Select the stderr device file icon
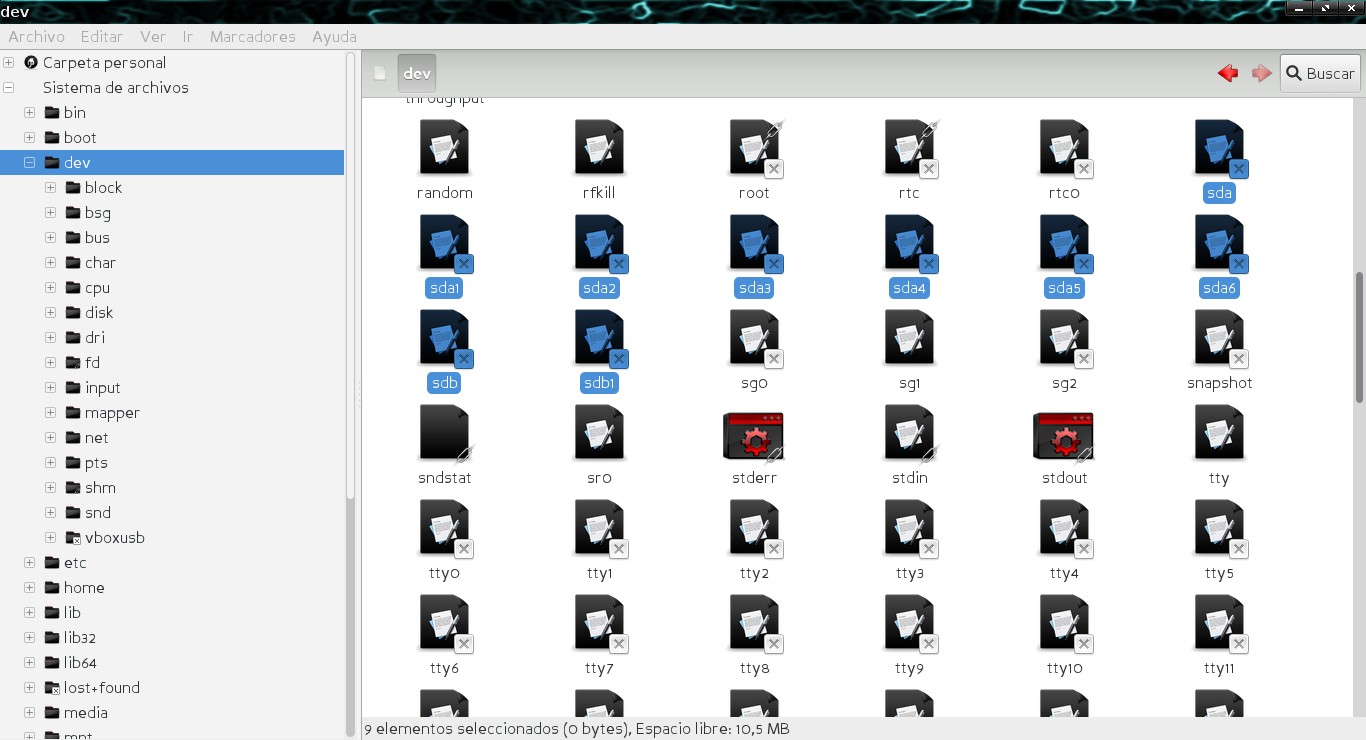The height and width of the screenshot is (740, 1366). 753,436
